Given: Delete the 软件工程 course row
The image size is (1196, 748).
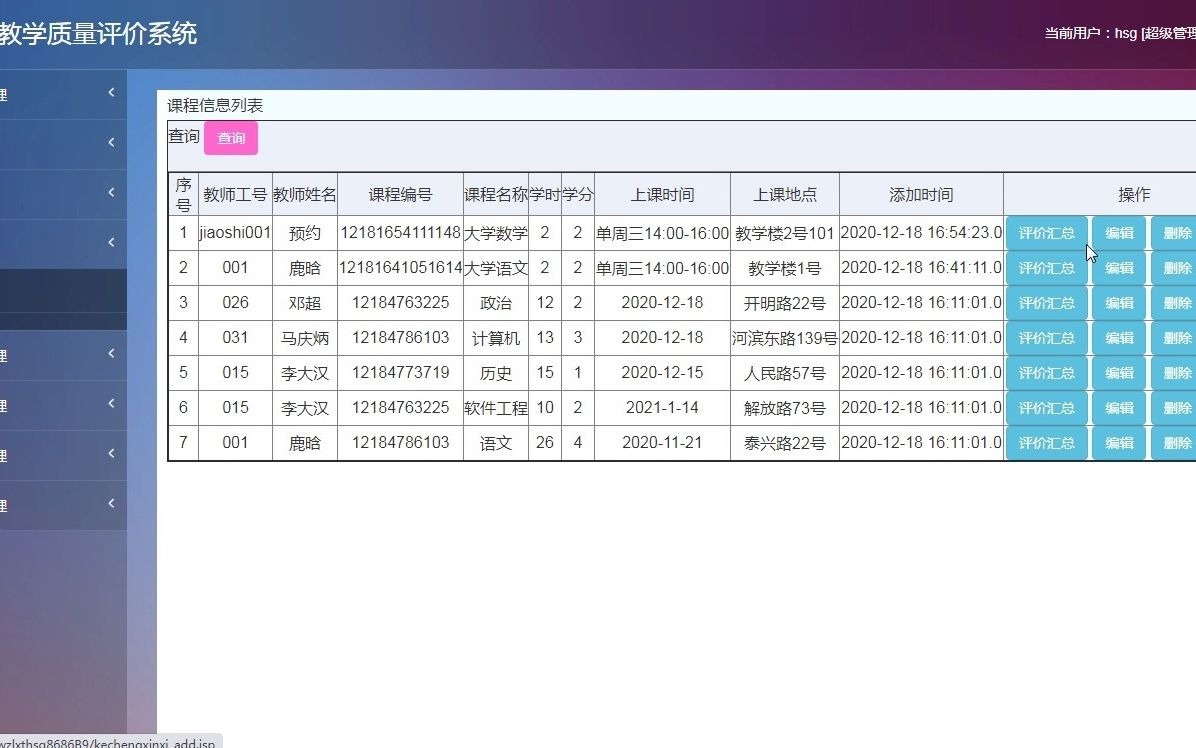Looking at the screenshot, I should point(1175,409).
